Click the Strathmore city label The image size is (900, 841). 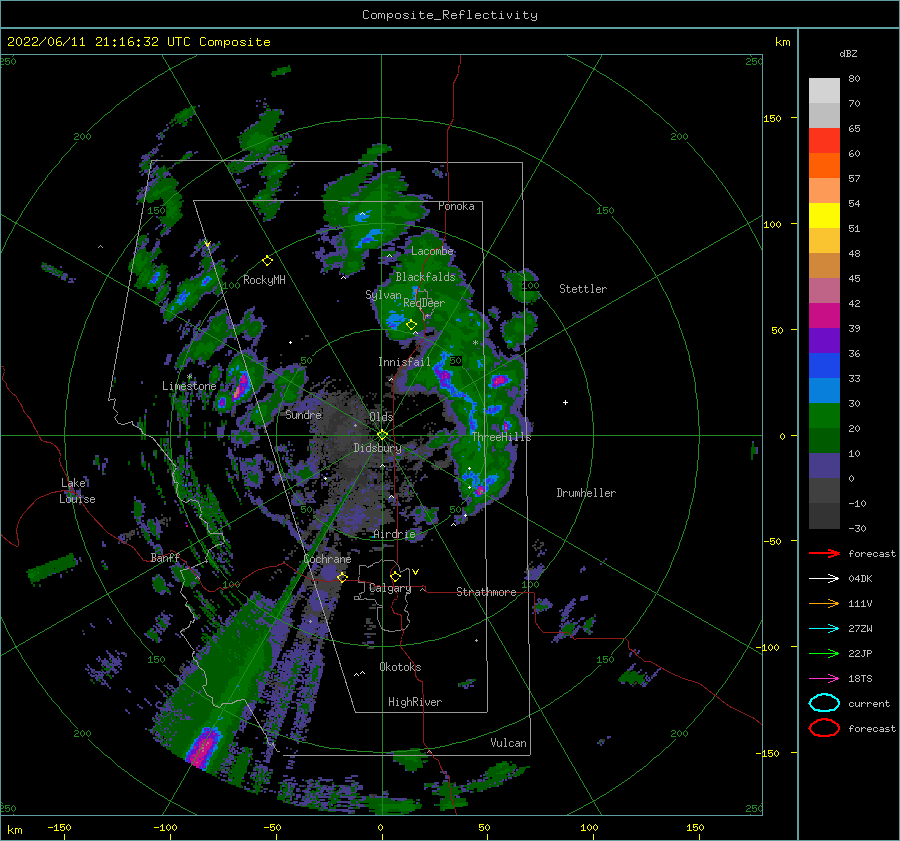point(486,592)
